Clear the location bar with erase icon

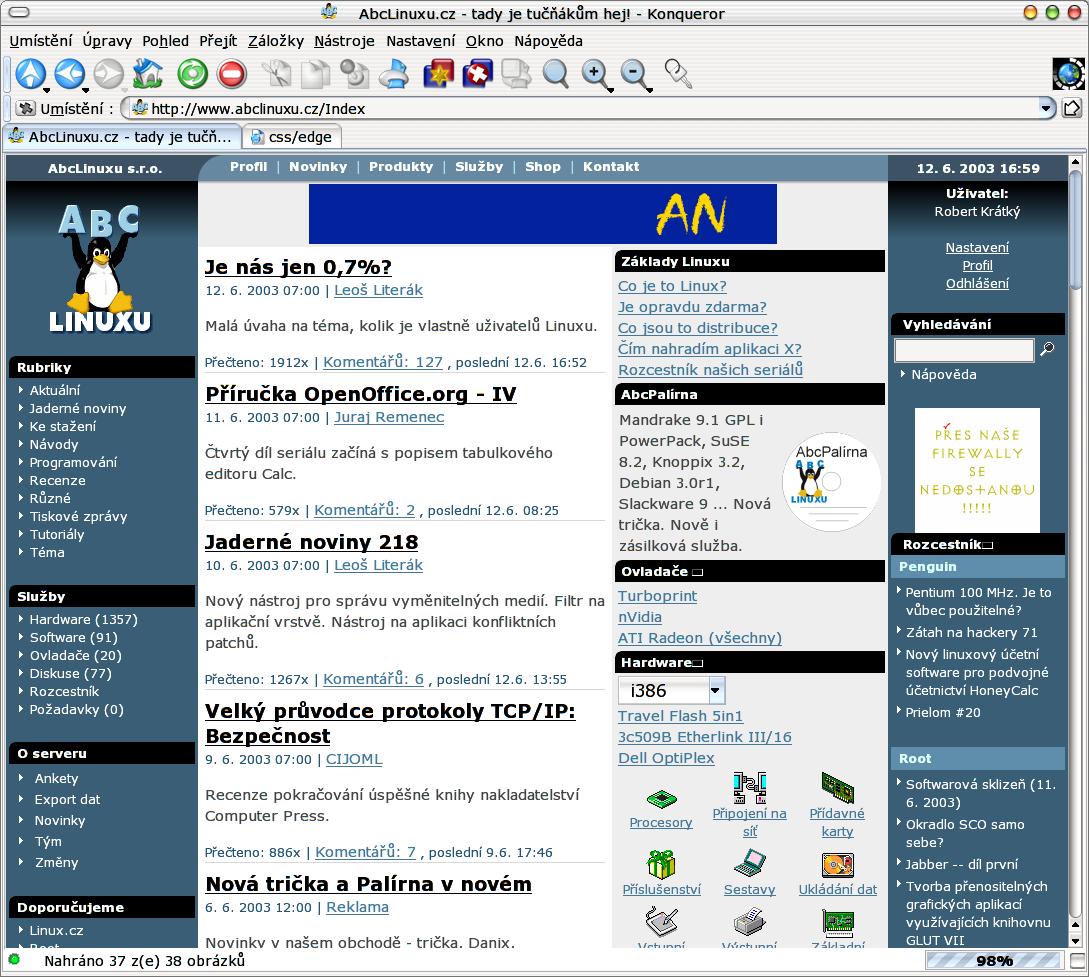coord(26,108)
